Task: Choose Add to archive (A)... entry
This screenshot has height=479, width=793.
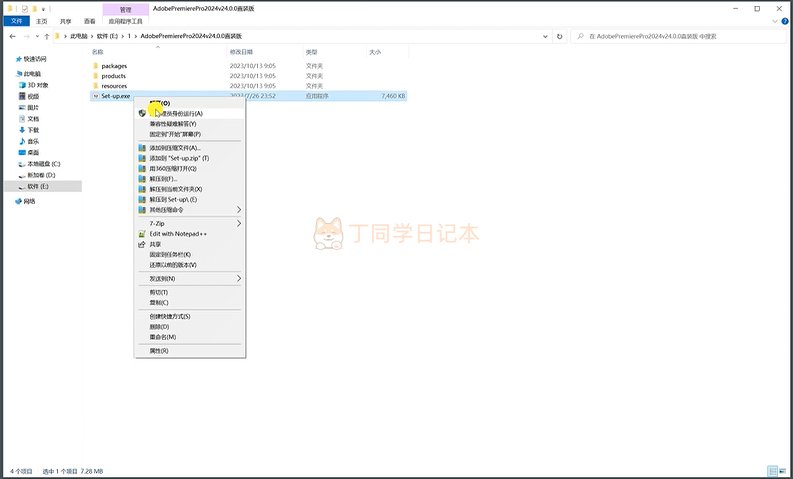Action: [190, 148]
